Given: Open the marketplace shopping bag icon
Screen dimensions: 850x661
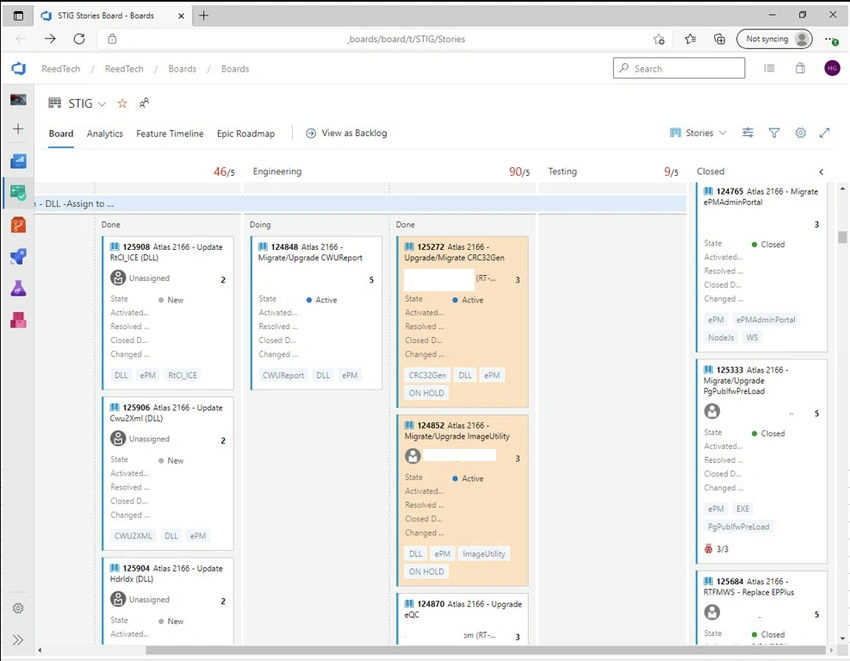Looking at the screenshot, I should [800, 68].
